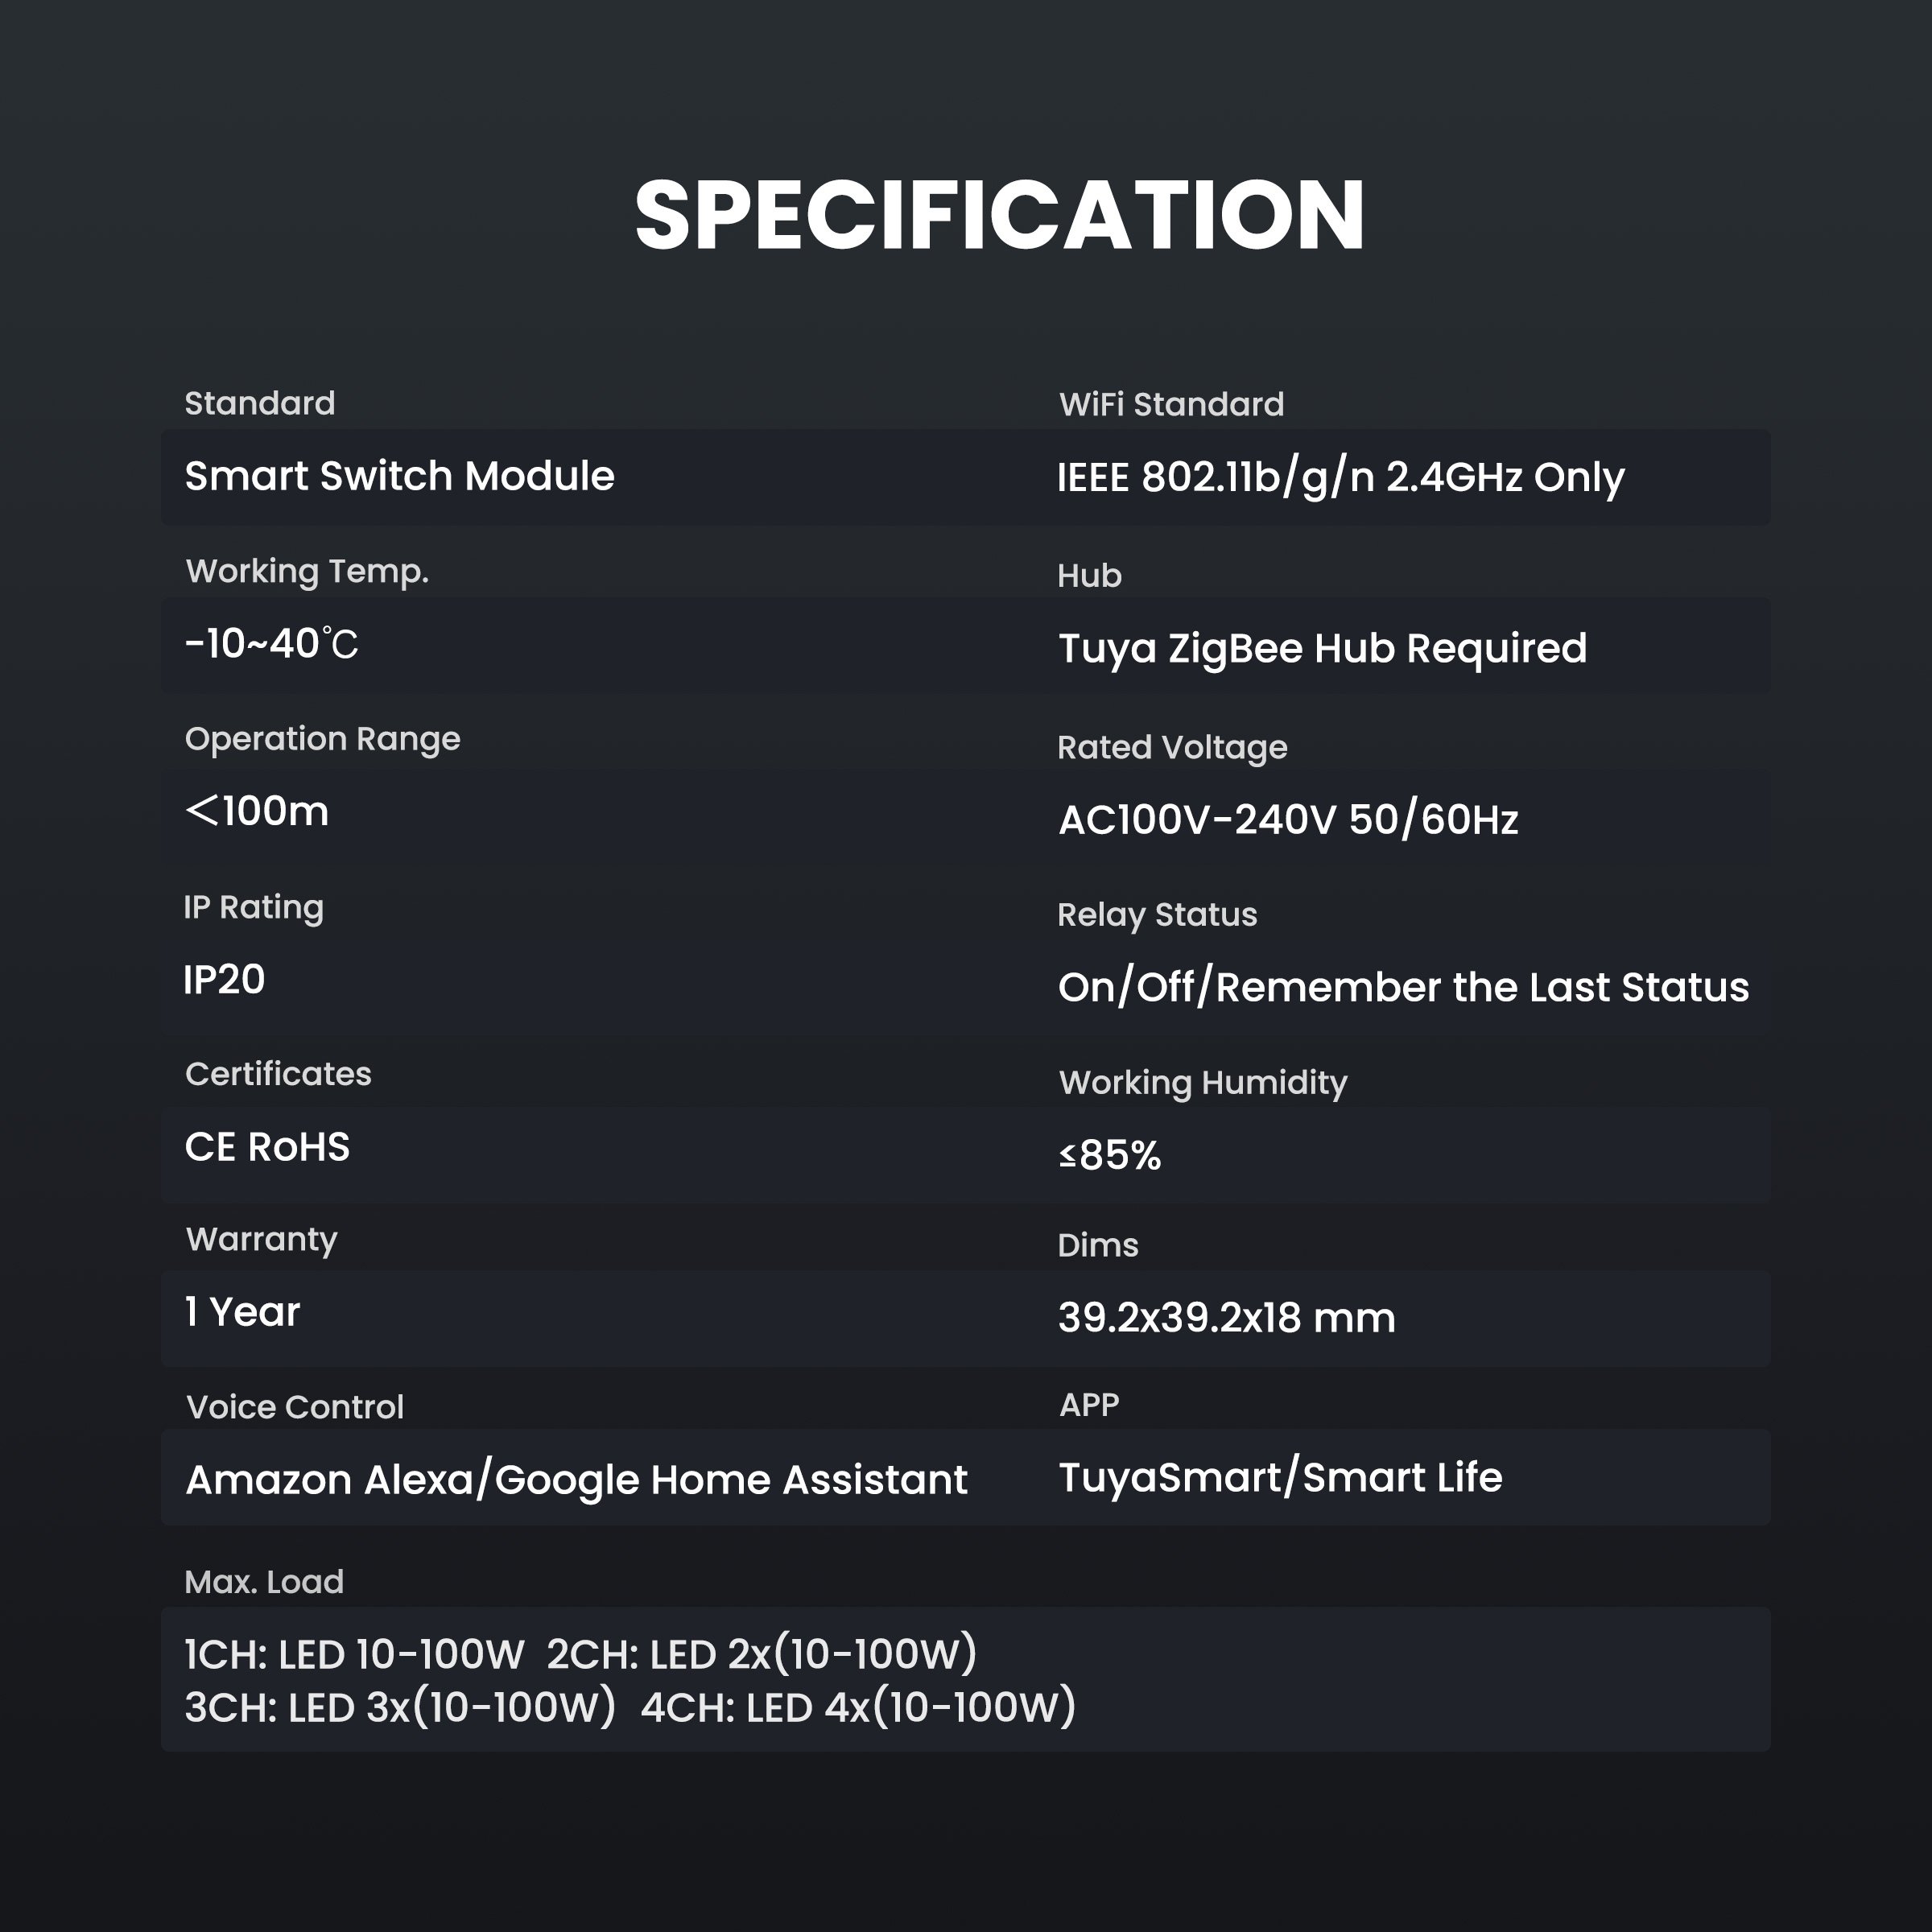The width and height of the screenshot is (1932, 1932).
Task: Select the TuyaSmart/Smart Life app value
Action: coord(1280,1478)
